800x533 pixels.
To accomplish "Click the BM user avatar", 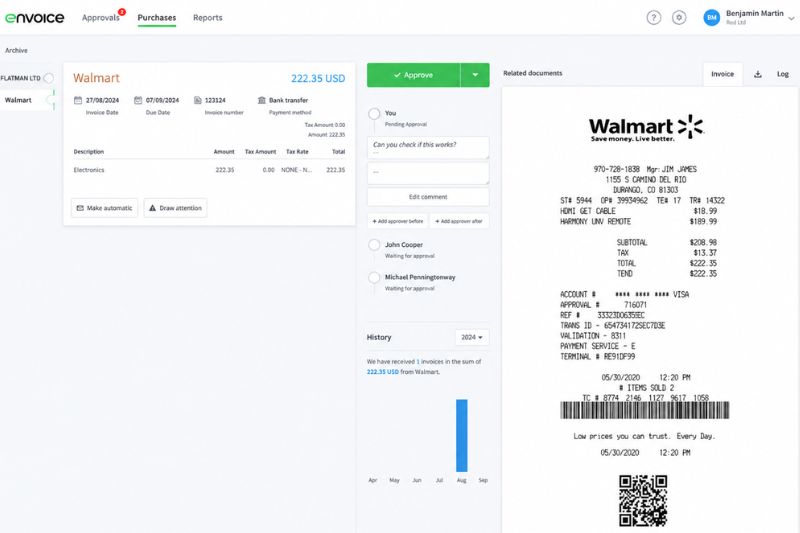I will point(711,18).
